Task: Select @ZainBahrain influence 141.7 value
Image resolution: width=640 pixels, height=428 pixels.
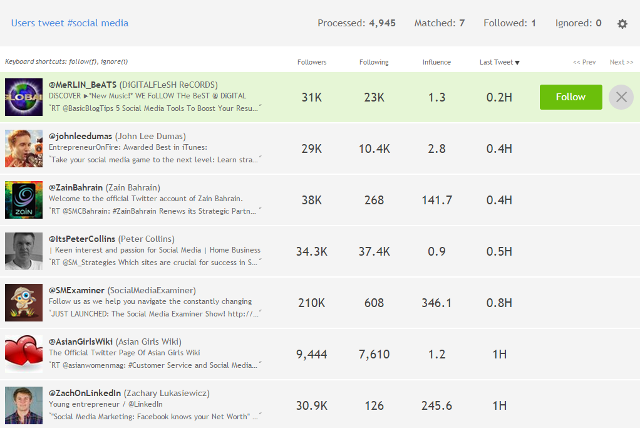Action: click(437, 200)
